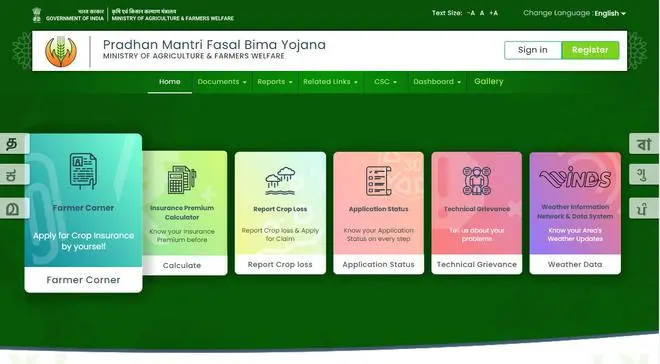Click the PMFBY wheat logo in header
This screenshot has height=364, width=660.
pos(61,51)
